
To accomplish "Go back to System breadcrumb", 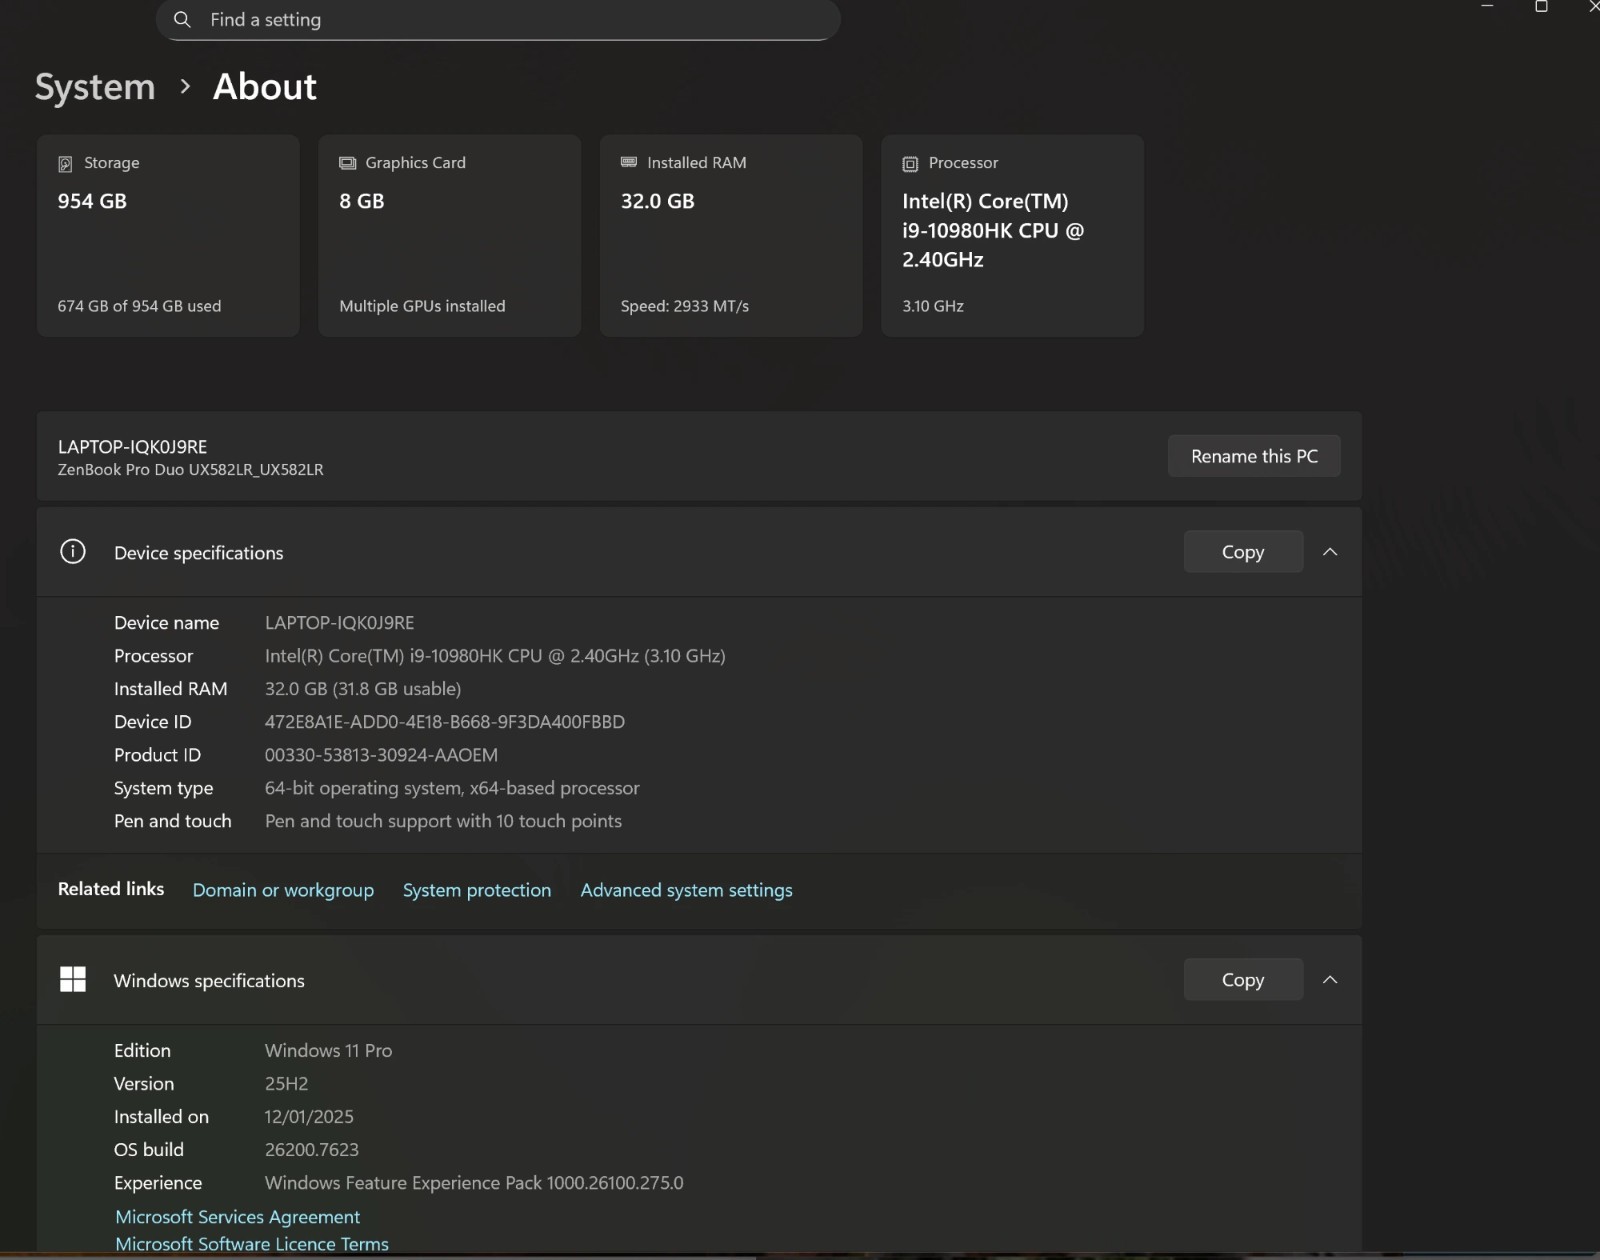I will click(95, 87).
